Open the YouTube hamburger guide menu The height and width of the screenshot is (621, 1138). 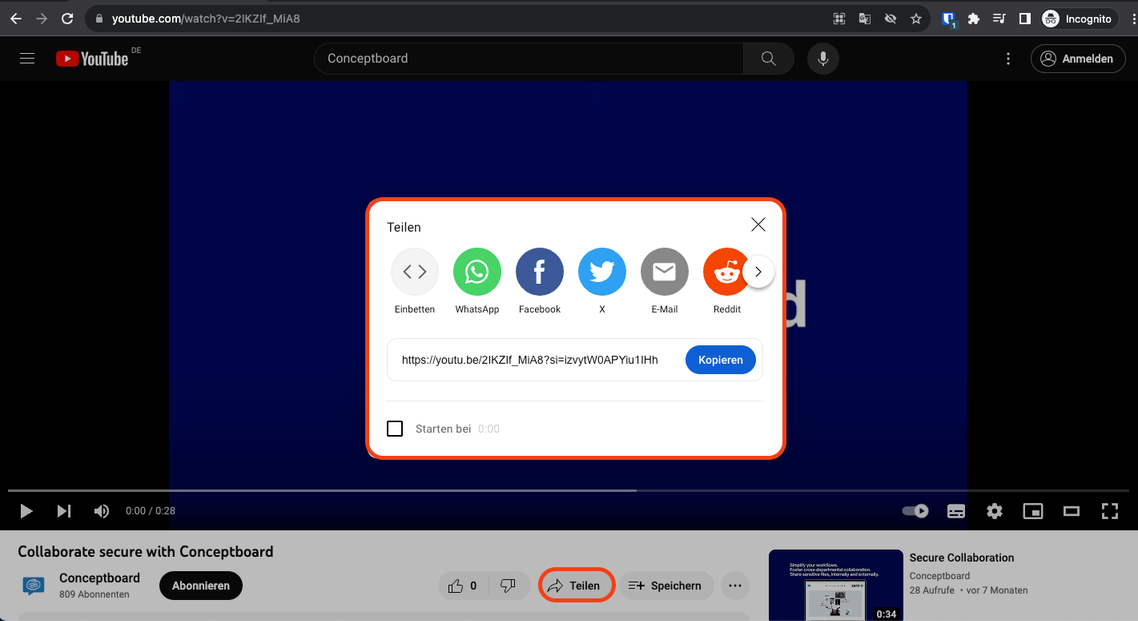click(27, 59)
